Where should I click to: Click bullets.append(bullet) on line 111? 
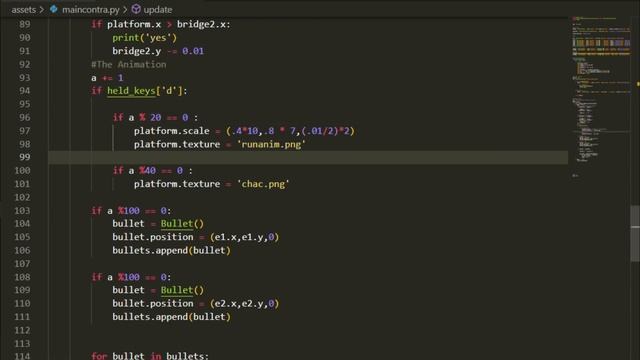(171, 317)
